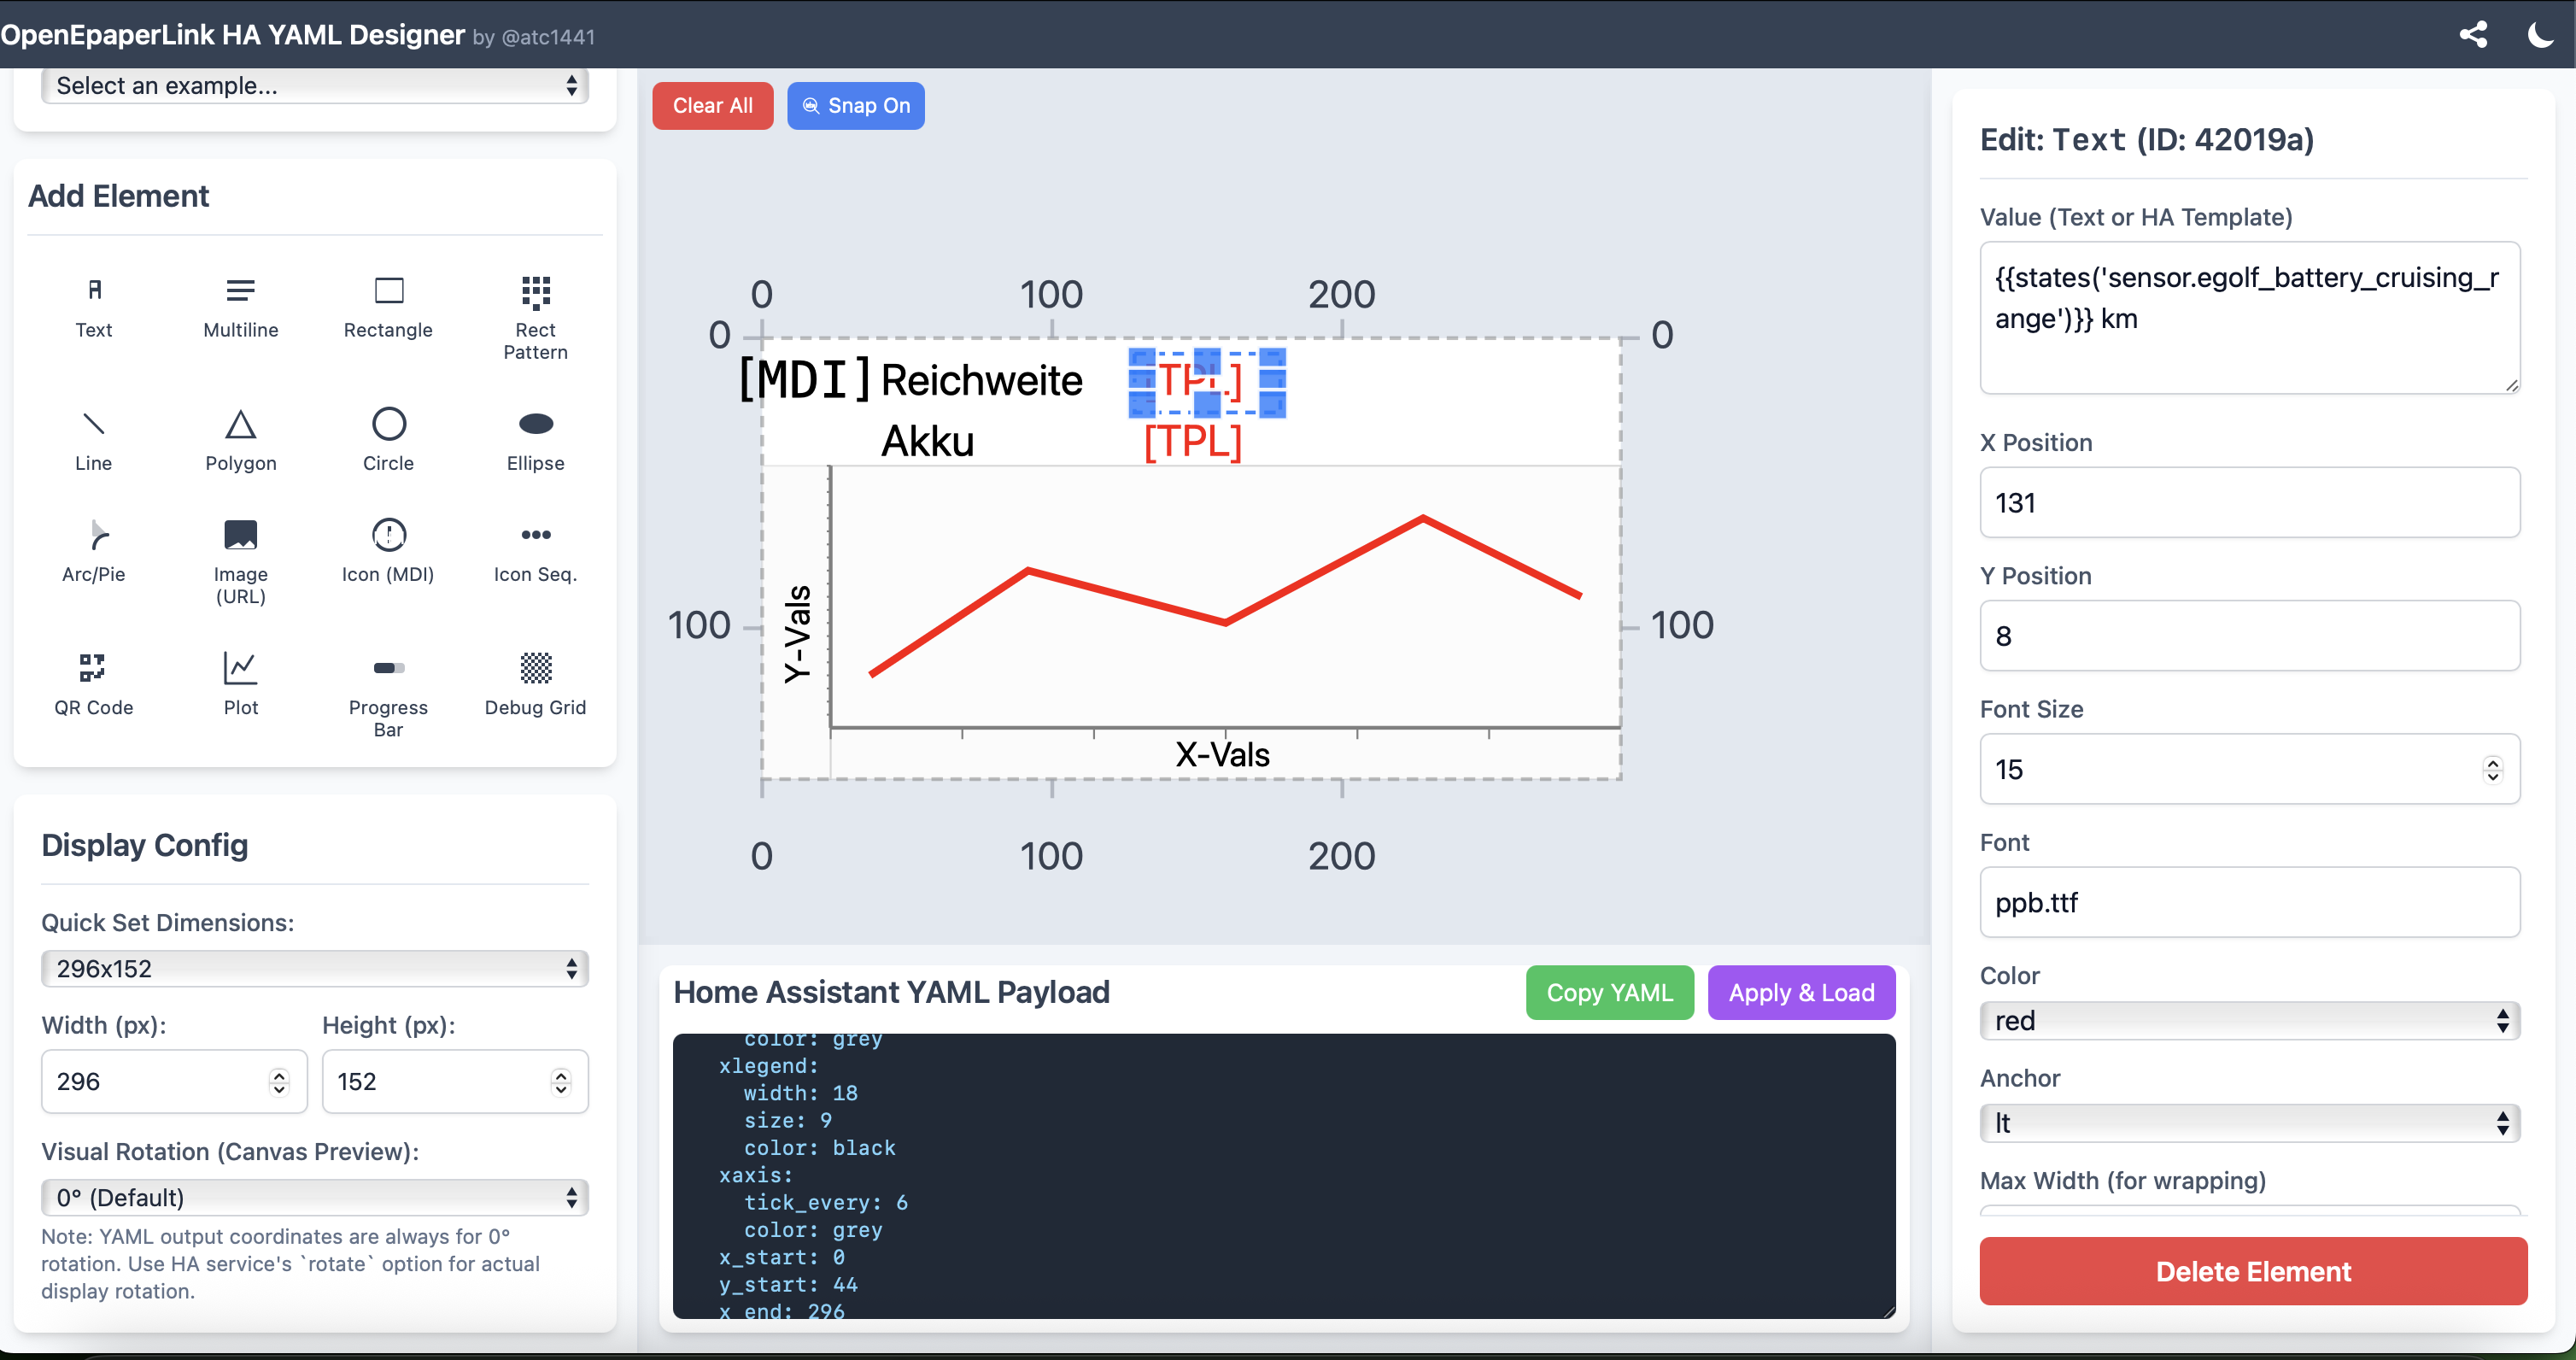Add a Multiline element
2576x1360 pixels.
[x=240, y=306]
